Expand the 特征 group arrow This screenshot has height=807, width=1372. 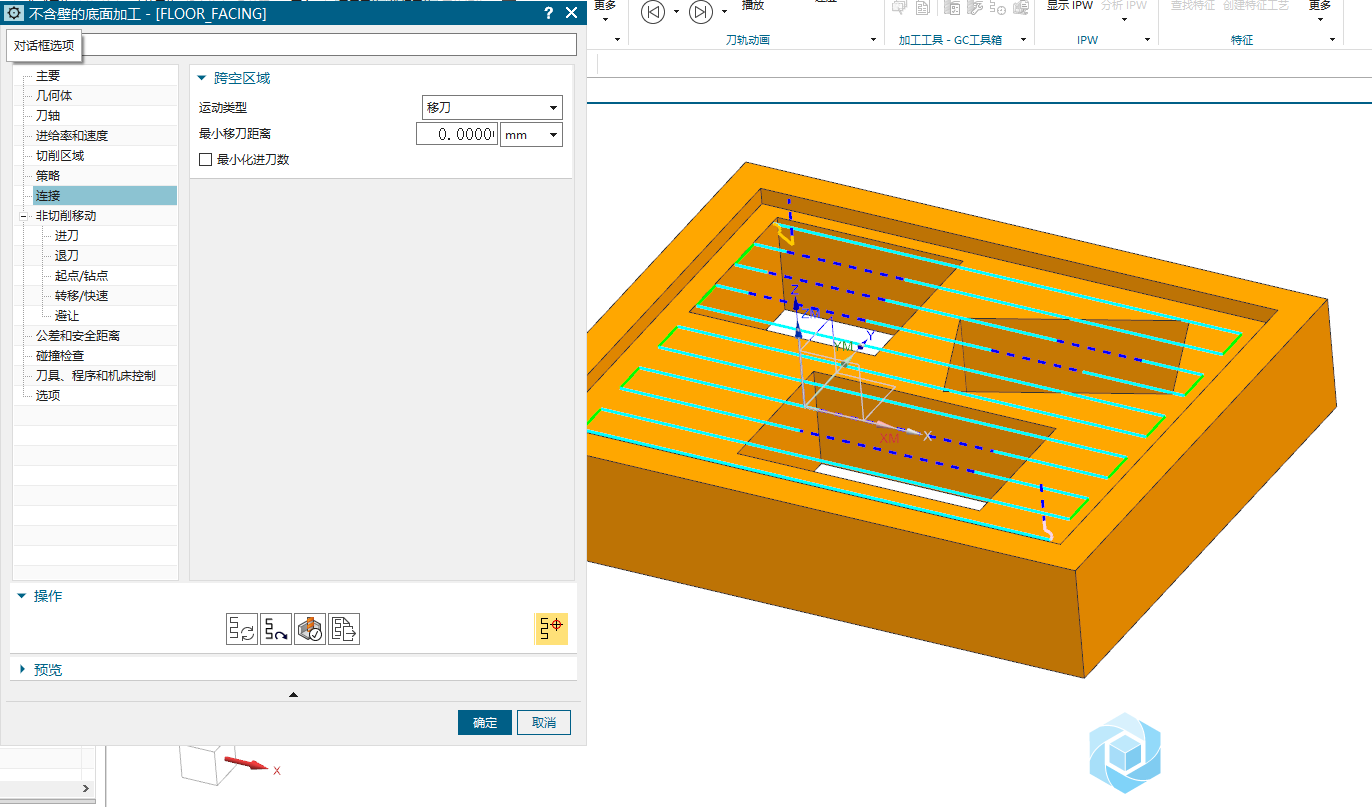click(1333, 40)
